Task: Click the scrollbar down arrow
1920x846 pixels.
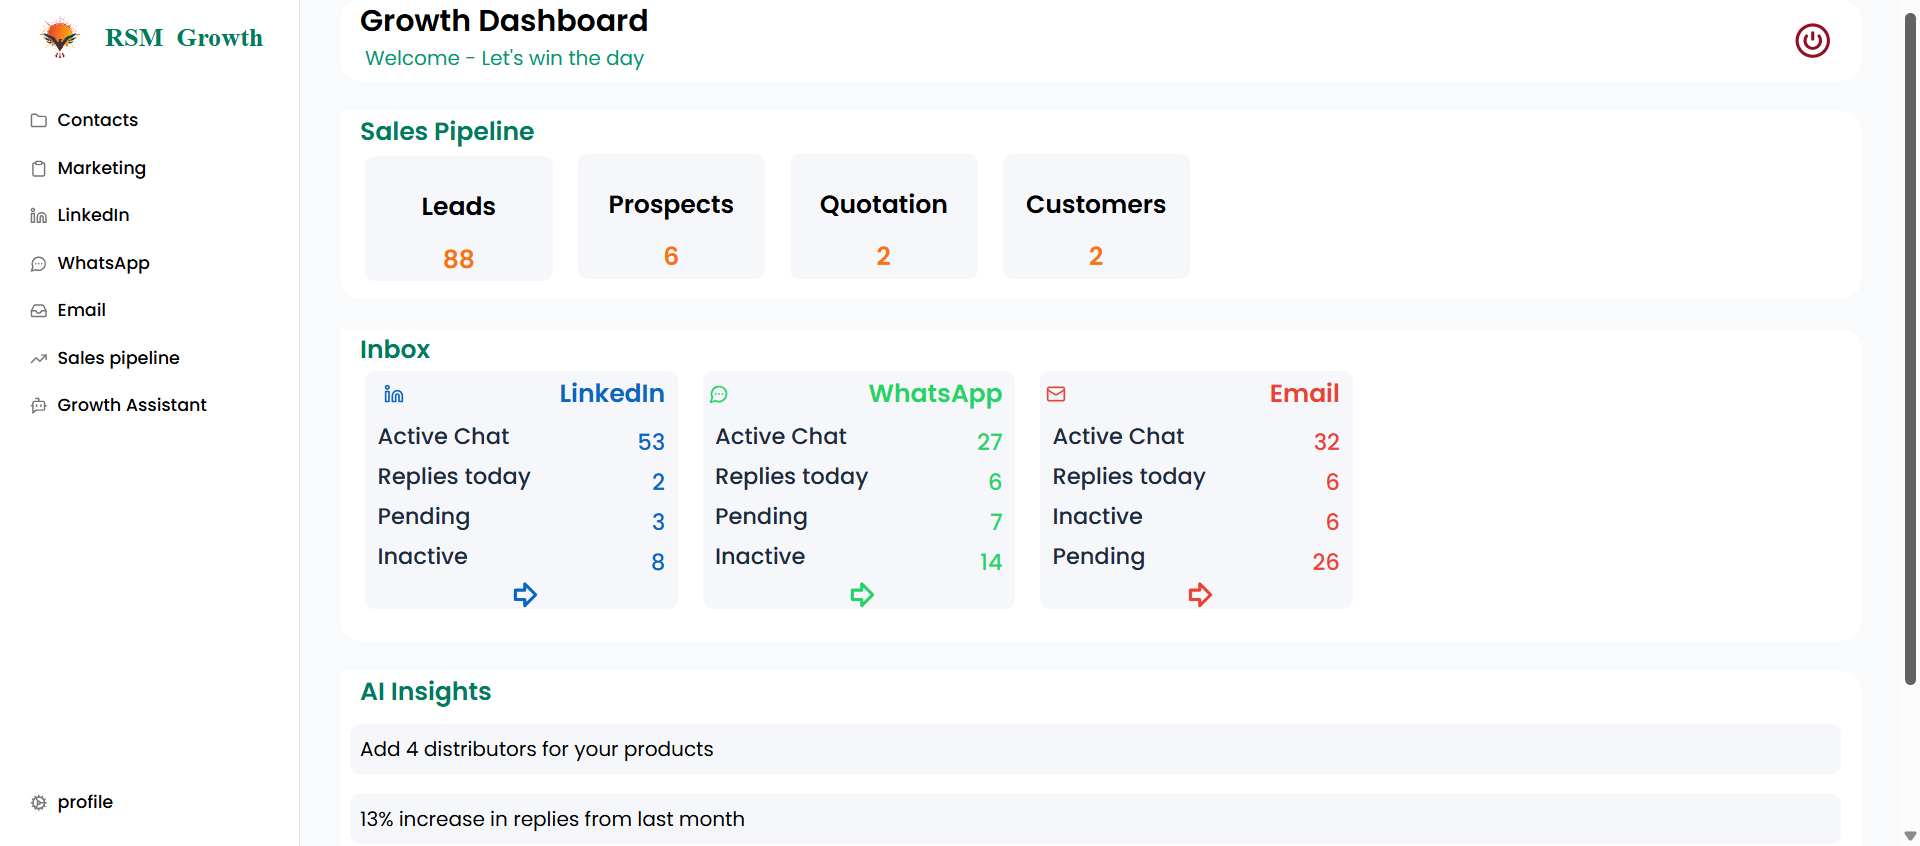Action: tap(1911, 836)
